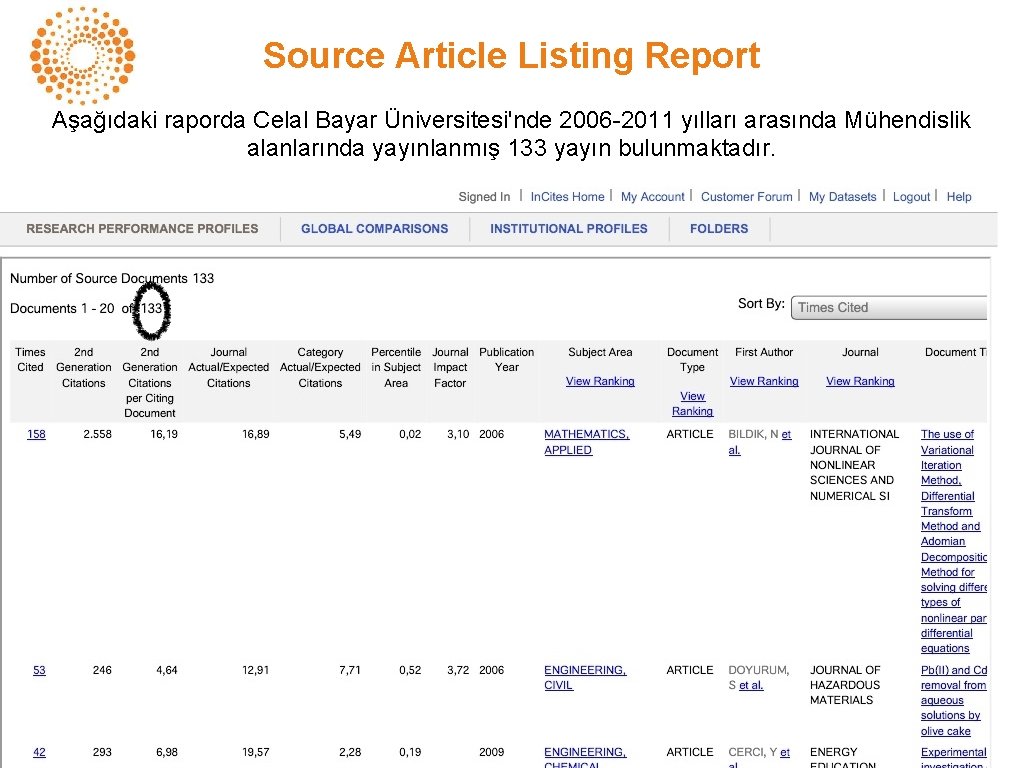Open the Help link

959,197
